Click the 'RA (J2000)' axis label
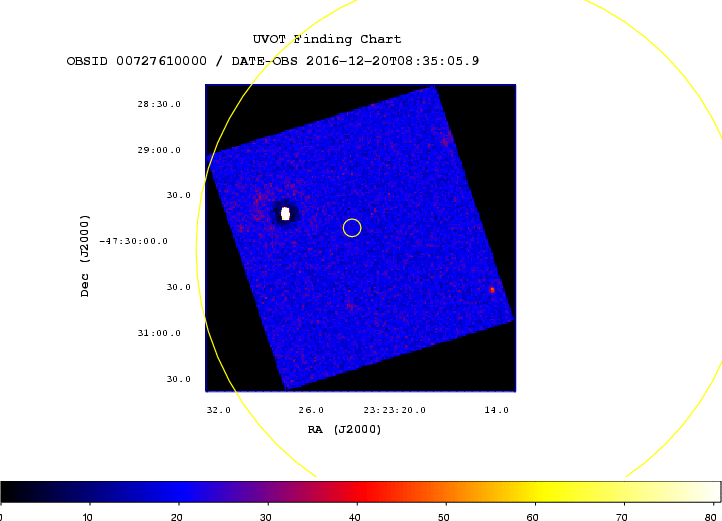Viewport: 722px width, 521px height. [344, 429]
